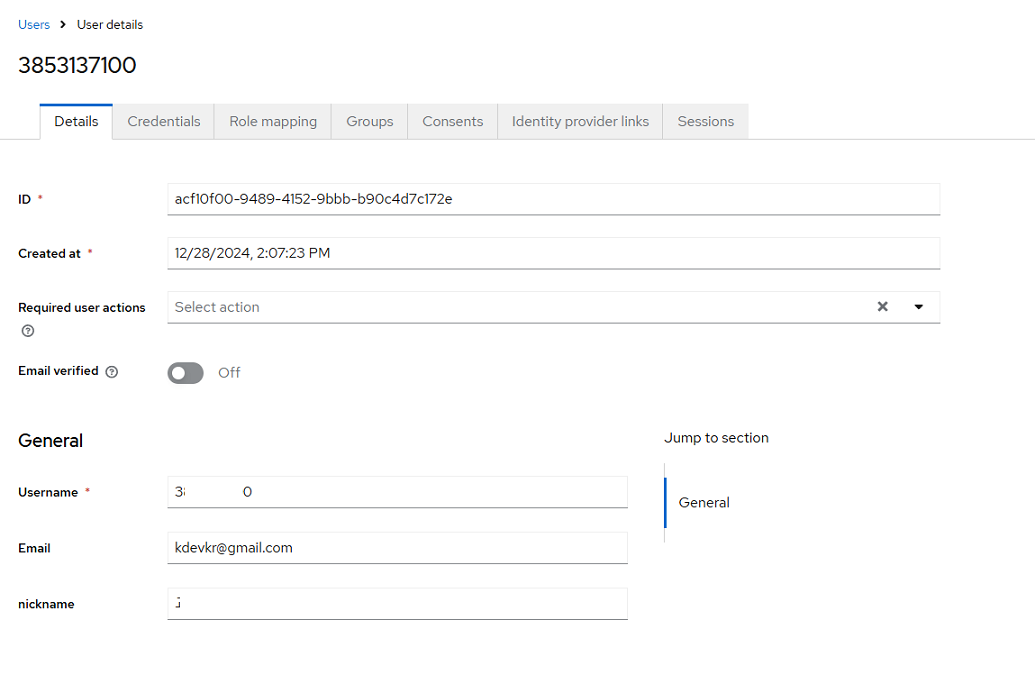Toggle the Email verified switch
Image resolution: width=1035 pixels, height=675 pixels.
186,373
